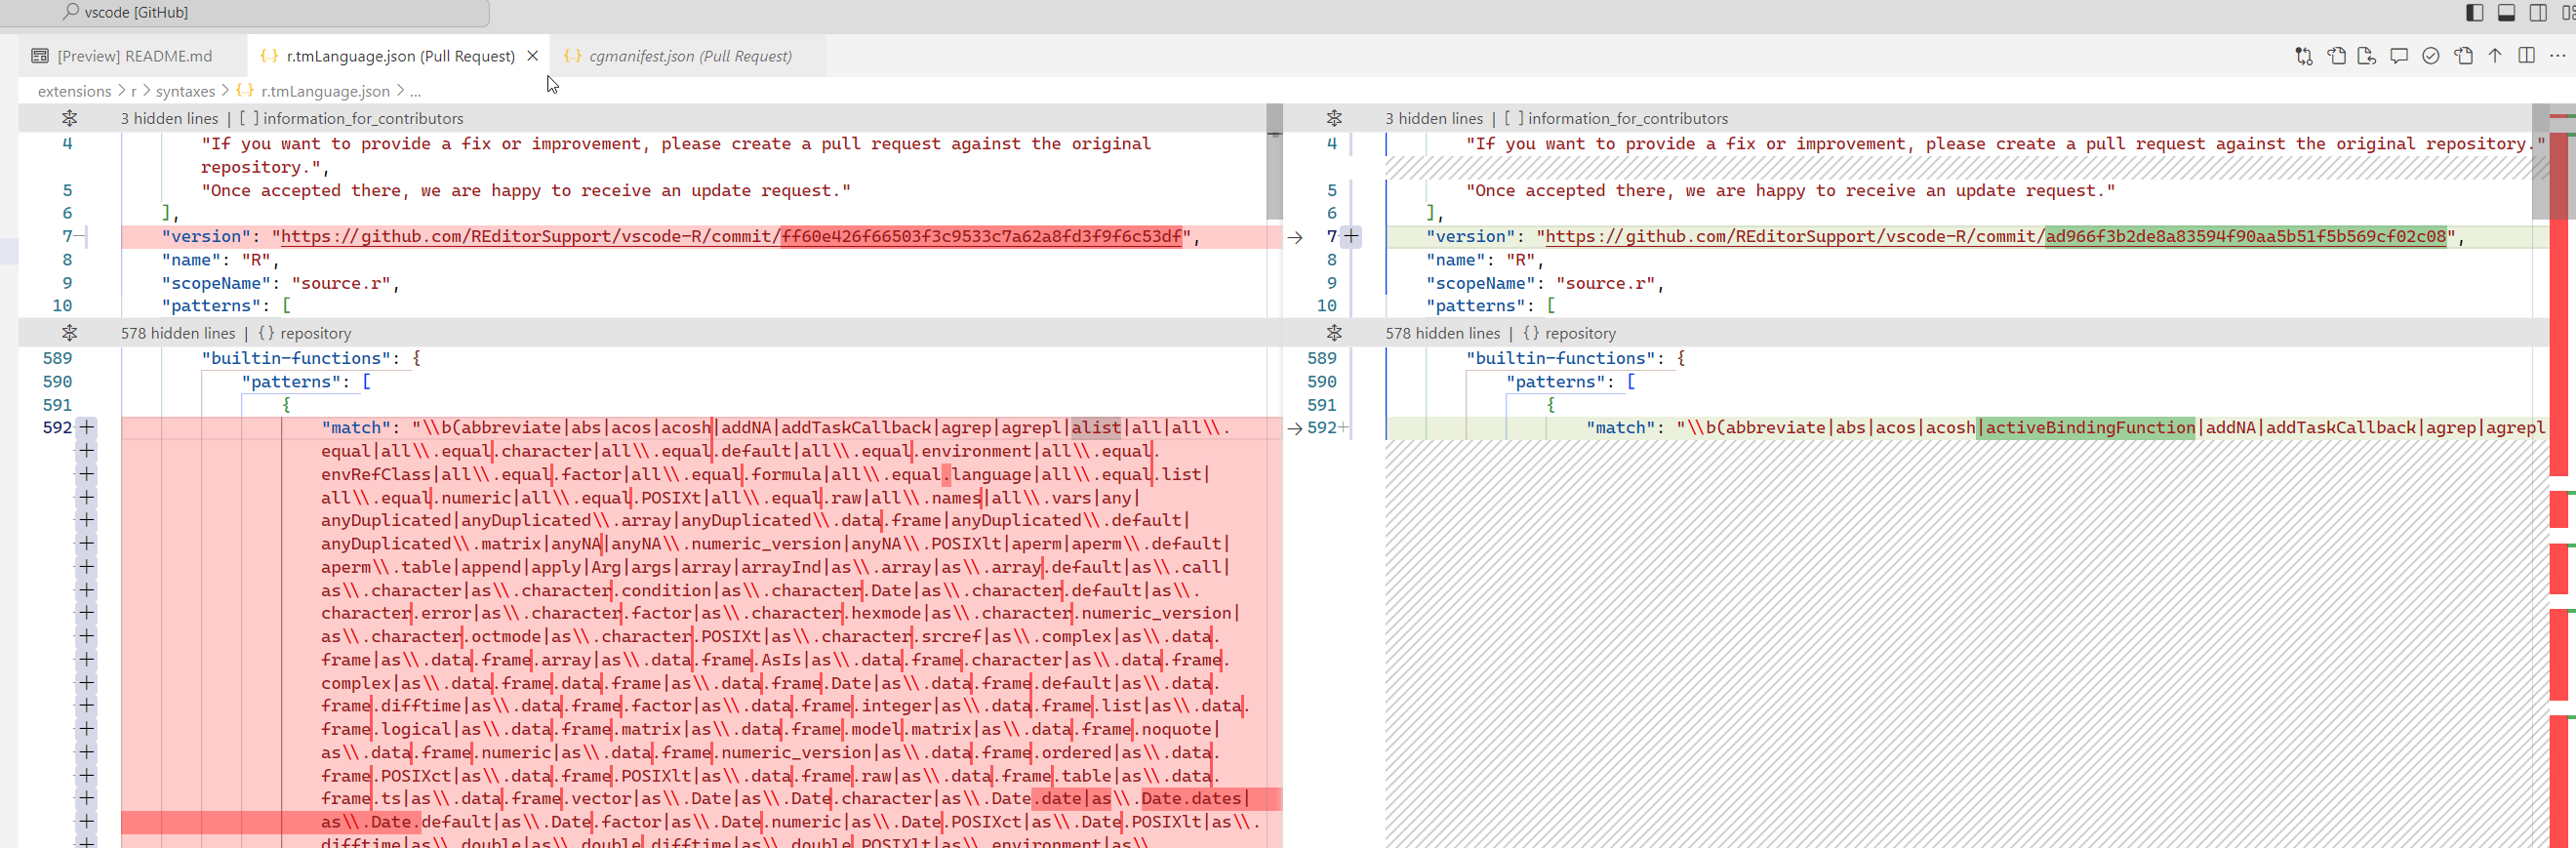
Task: Mark file as viewed with the checkmark circle
Action: coord(2431,56)
